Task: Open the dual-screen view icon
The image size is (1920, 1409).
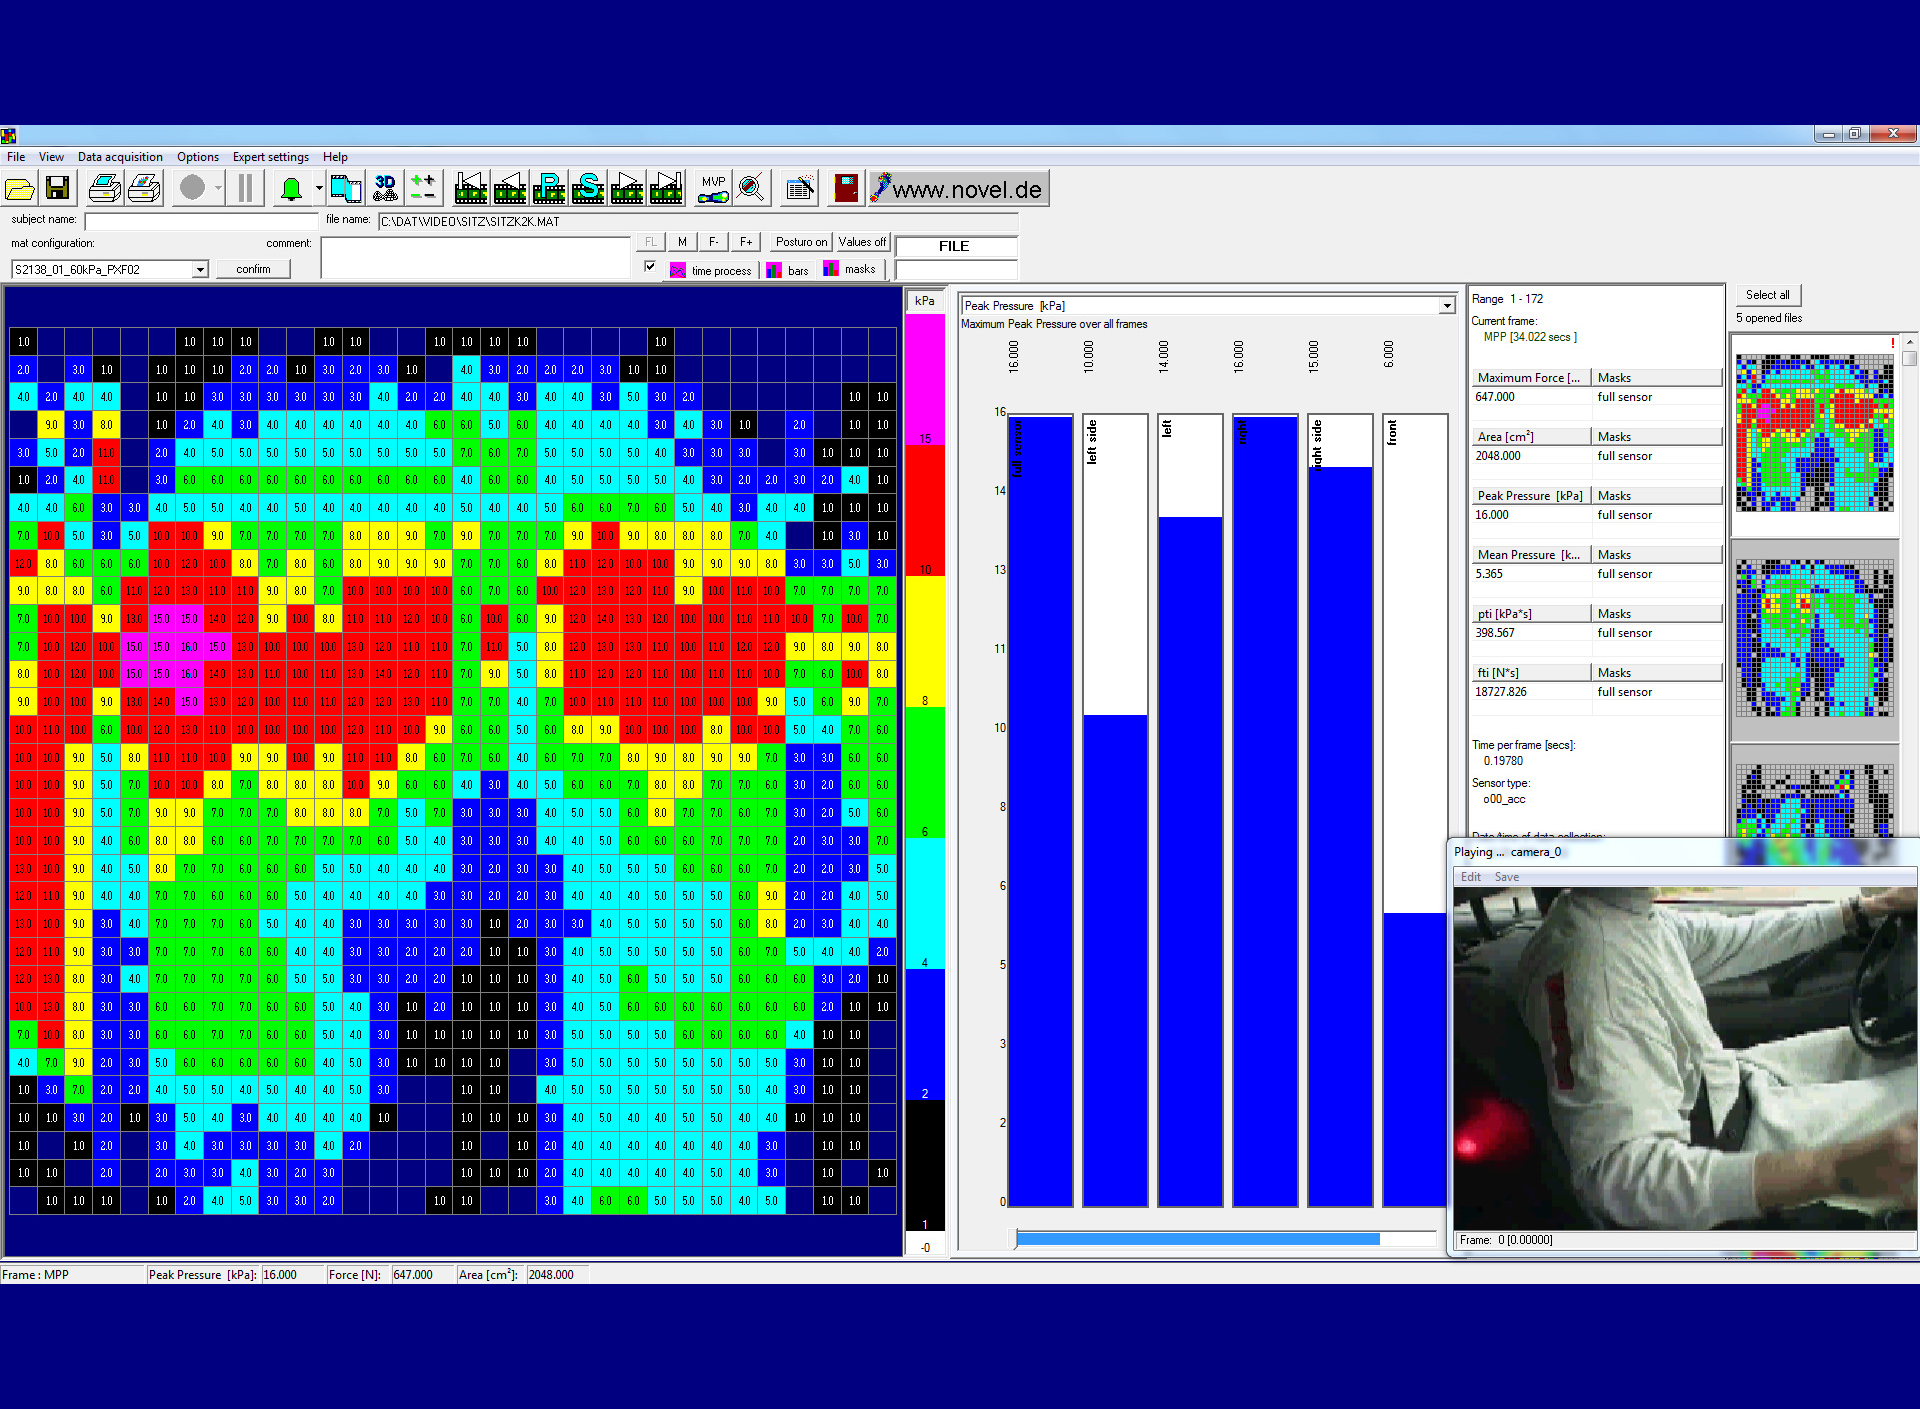Action: [x=346, y=189]
